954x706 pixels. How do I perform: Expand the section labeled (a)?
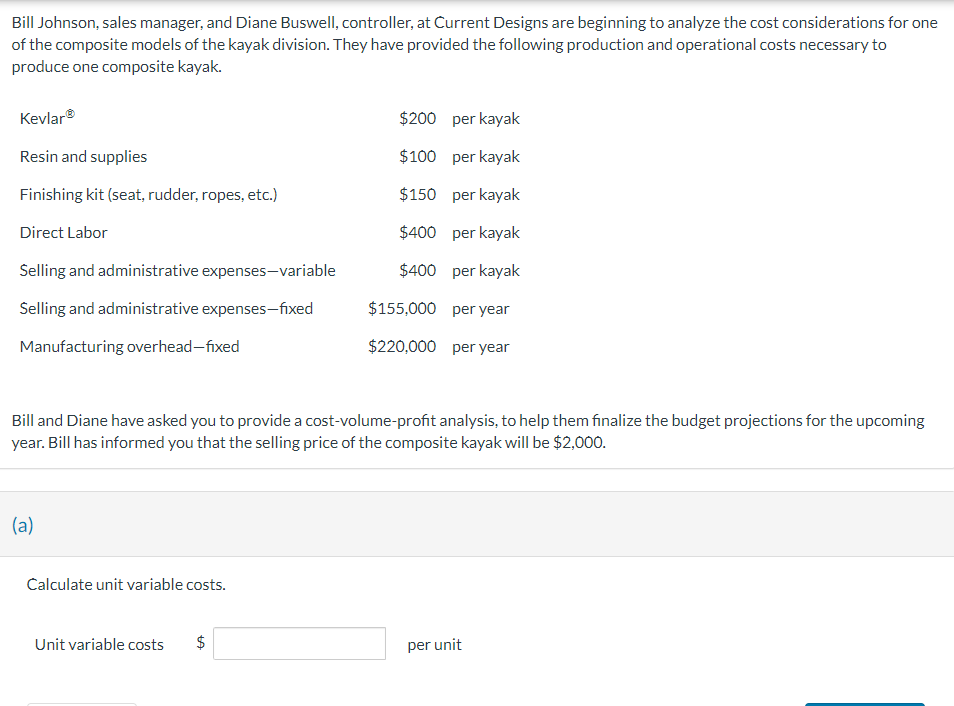[21, 524]
